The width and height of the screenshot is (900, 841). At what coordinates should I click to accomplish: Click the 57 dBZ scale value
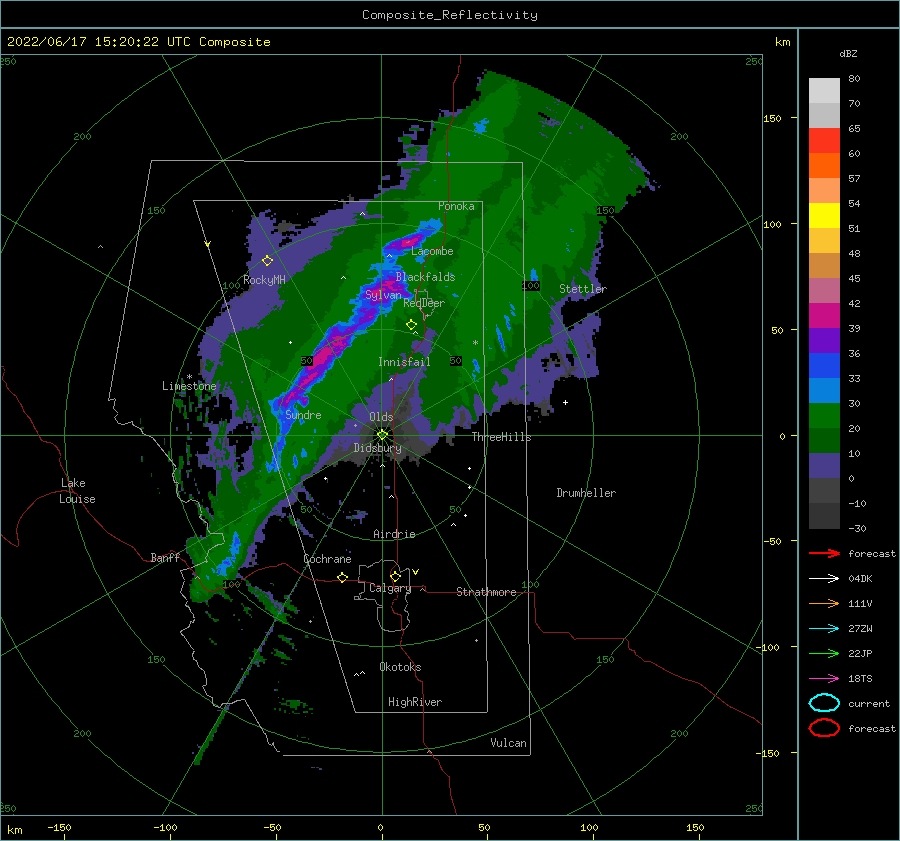pos(854,179)
